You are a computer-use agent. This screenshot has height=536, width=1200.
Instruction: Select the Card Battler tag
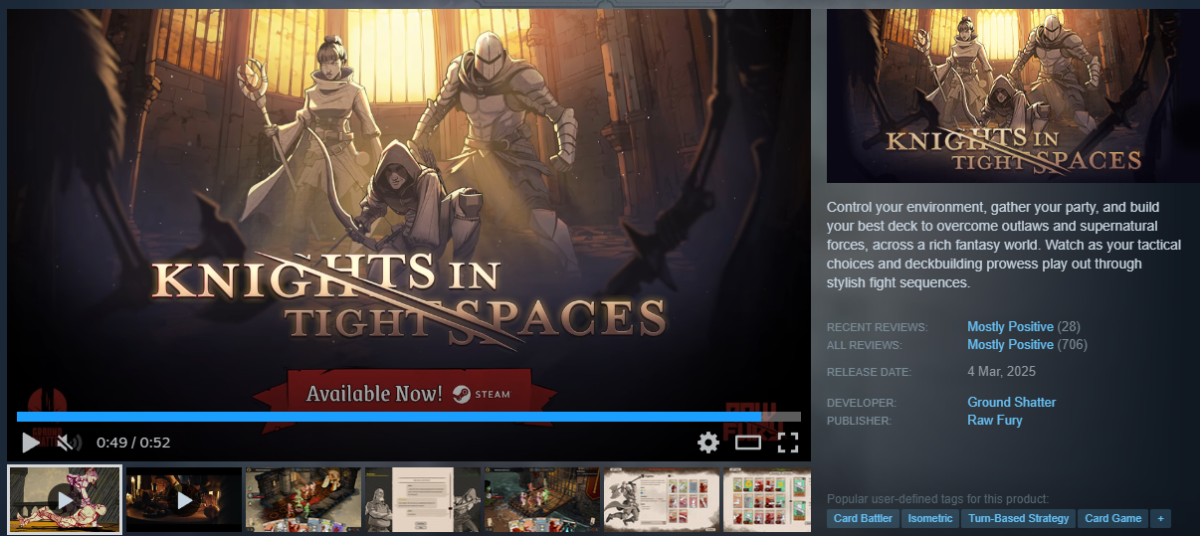pos(861,518)
